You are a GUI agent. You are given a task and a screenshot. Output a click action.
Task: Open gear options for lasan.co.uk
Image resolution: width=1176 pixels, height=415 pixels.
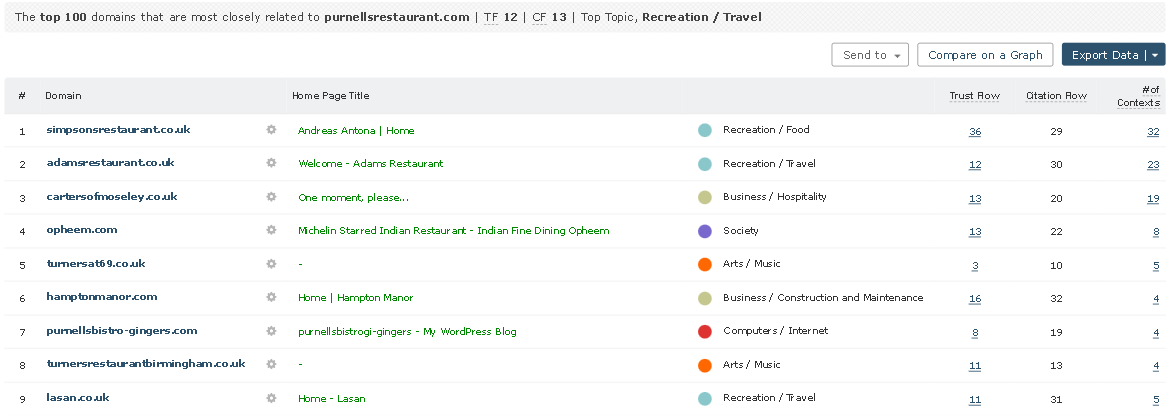[x=271, y=398]
